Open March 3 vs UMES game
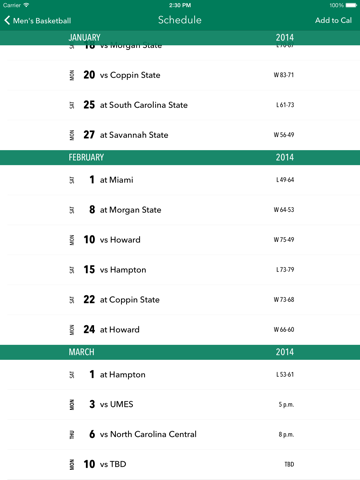 click(x=180, y=404)
